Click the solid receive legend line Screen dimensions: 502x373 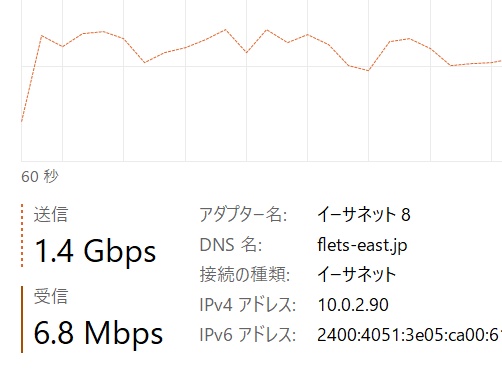22,319
